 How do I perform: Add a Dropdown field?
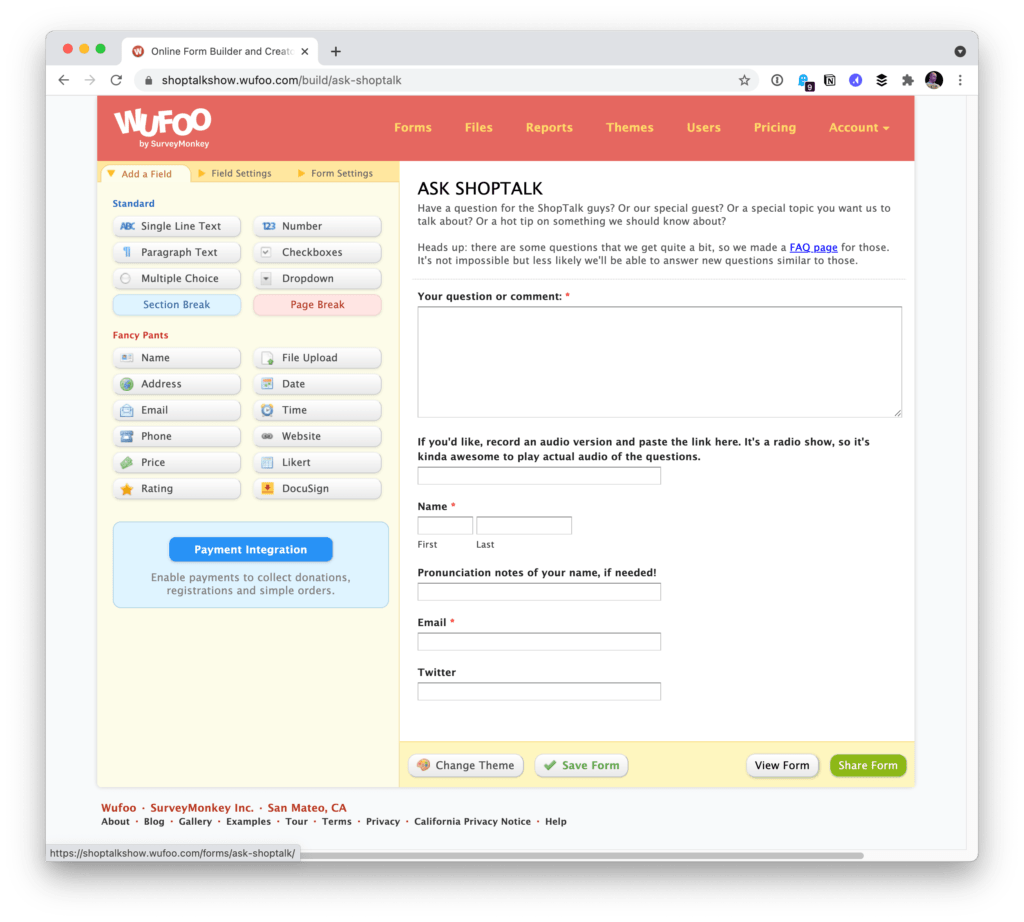317,278
